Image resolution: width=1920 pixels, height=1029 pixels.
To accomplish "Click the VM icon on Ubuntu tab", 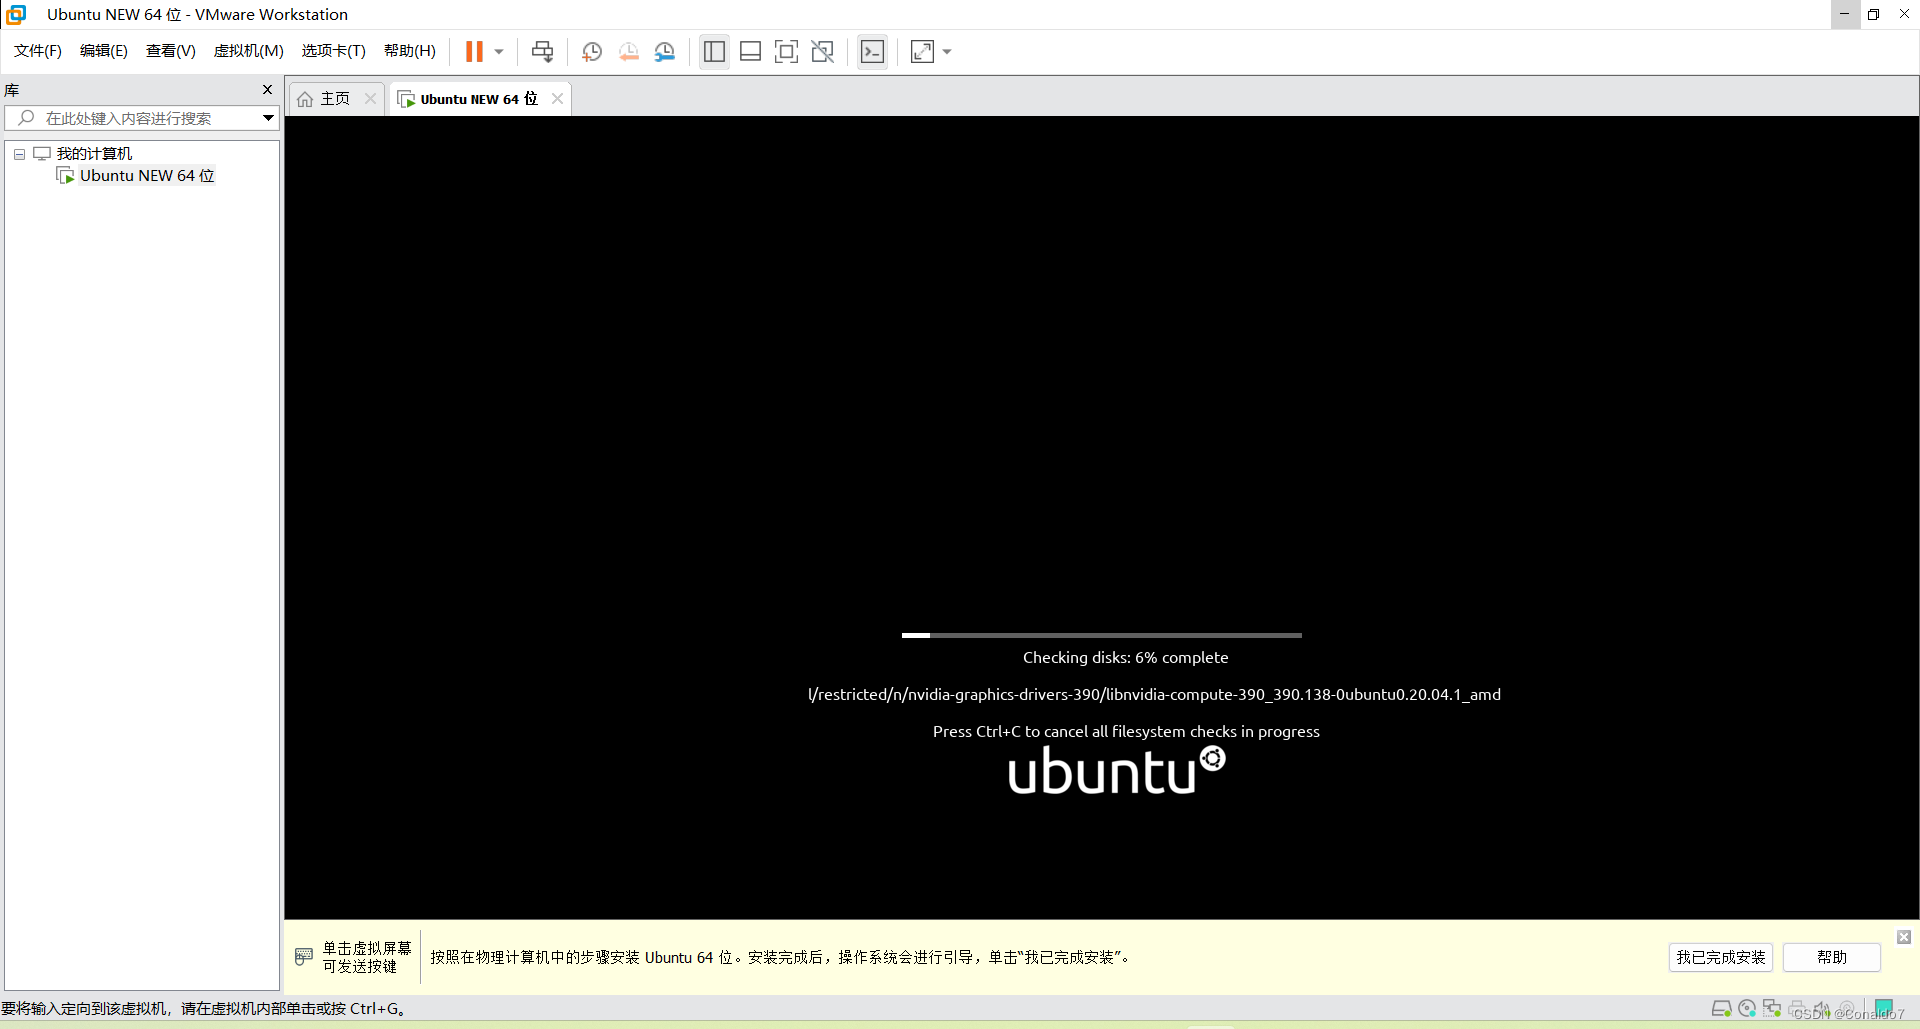I will point(406,99).
